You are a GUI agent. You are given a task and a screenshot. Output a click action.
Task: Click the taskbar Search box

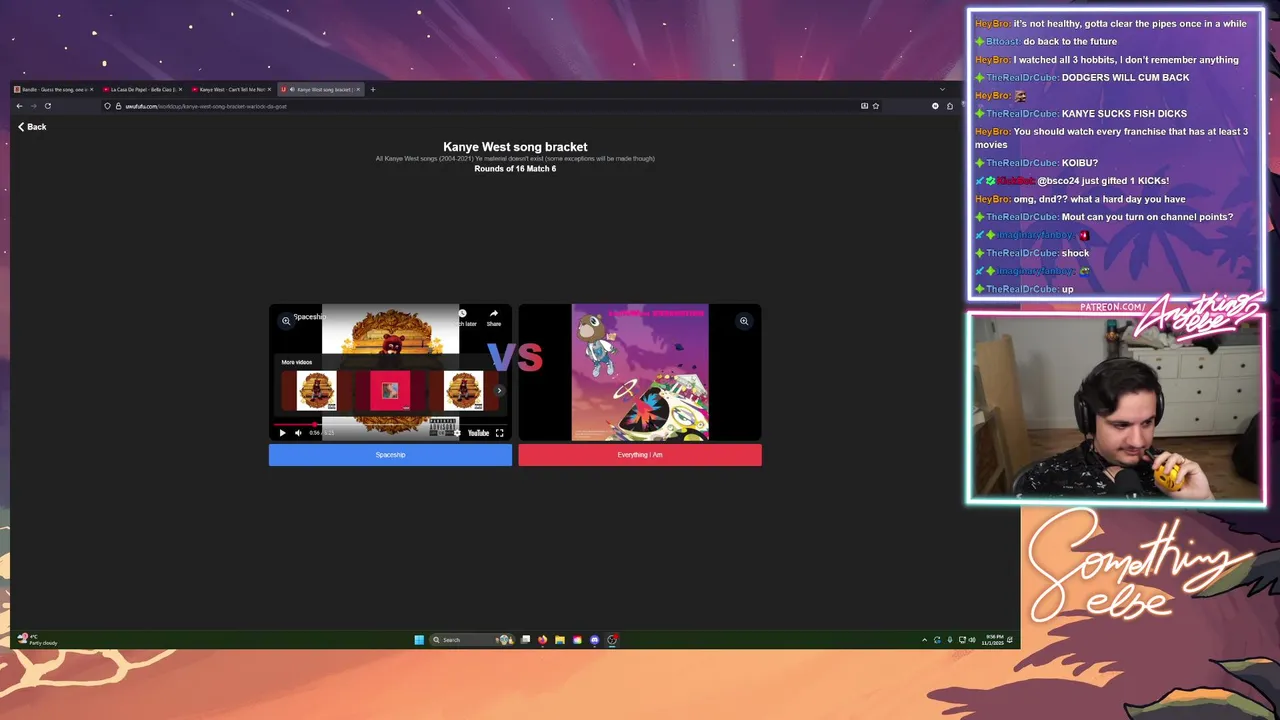pos(472,640)
